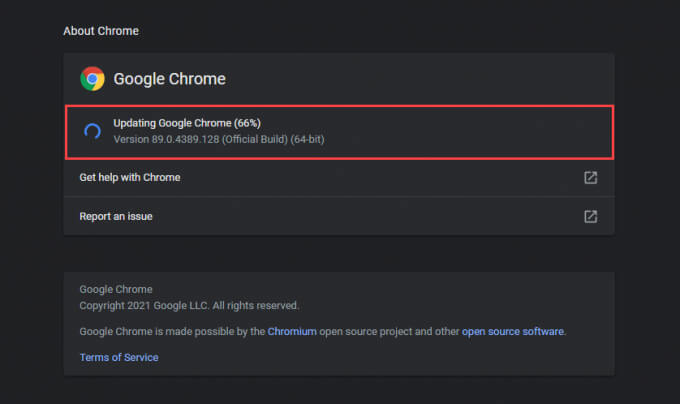Click "Google Chrome" label in footer card
This screenshot has width=680, height=404.
pyautogui.click(x=115, y=290)
